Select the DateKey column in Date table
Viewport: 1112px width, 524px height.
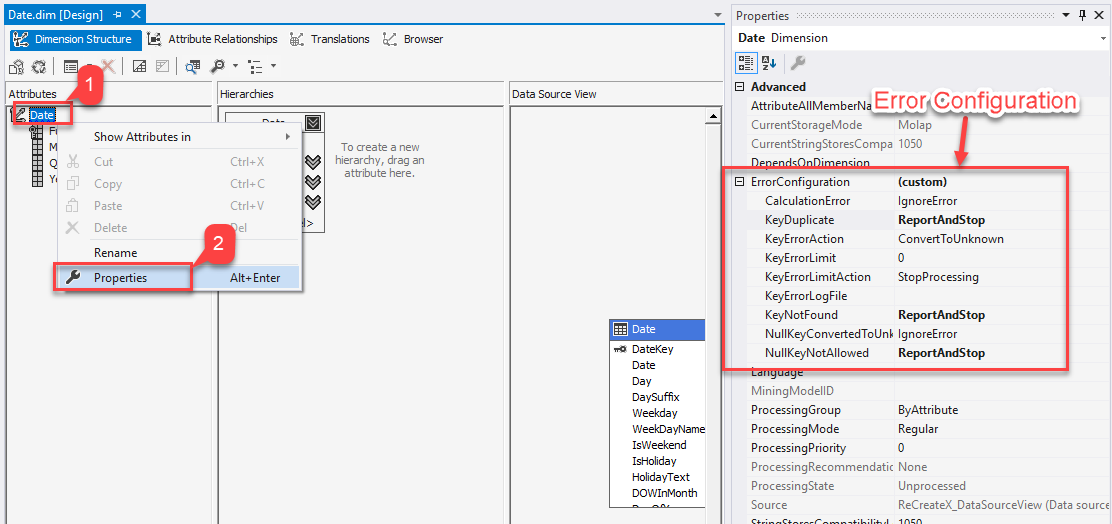point(652,349)
